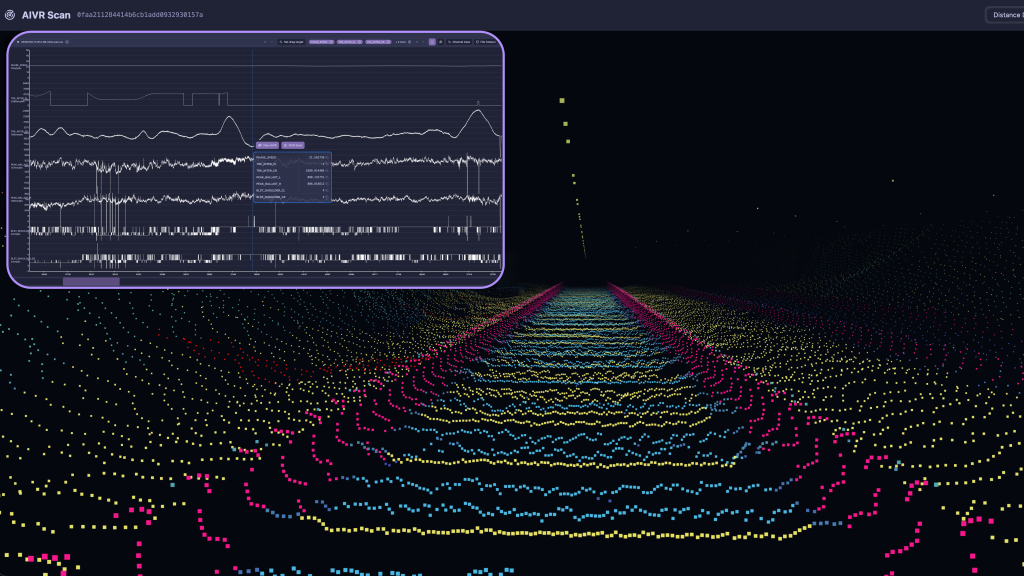Viewport: 1024px width, 576px height.
Task: Click the AIVR Scan logo icon
Action: 10,15
